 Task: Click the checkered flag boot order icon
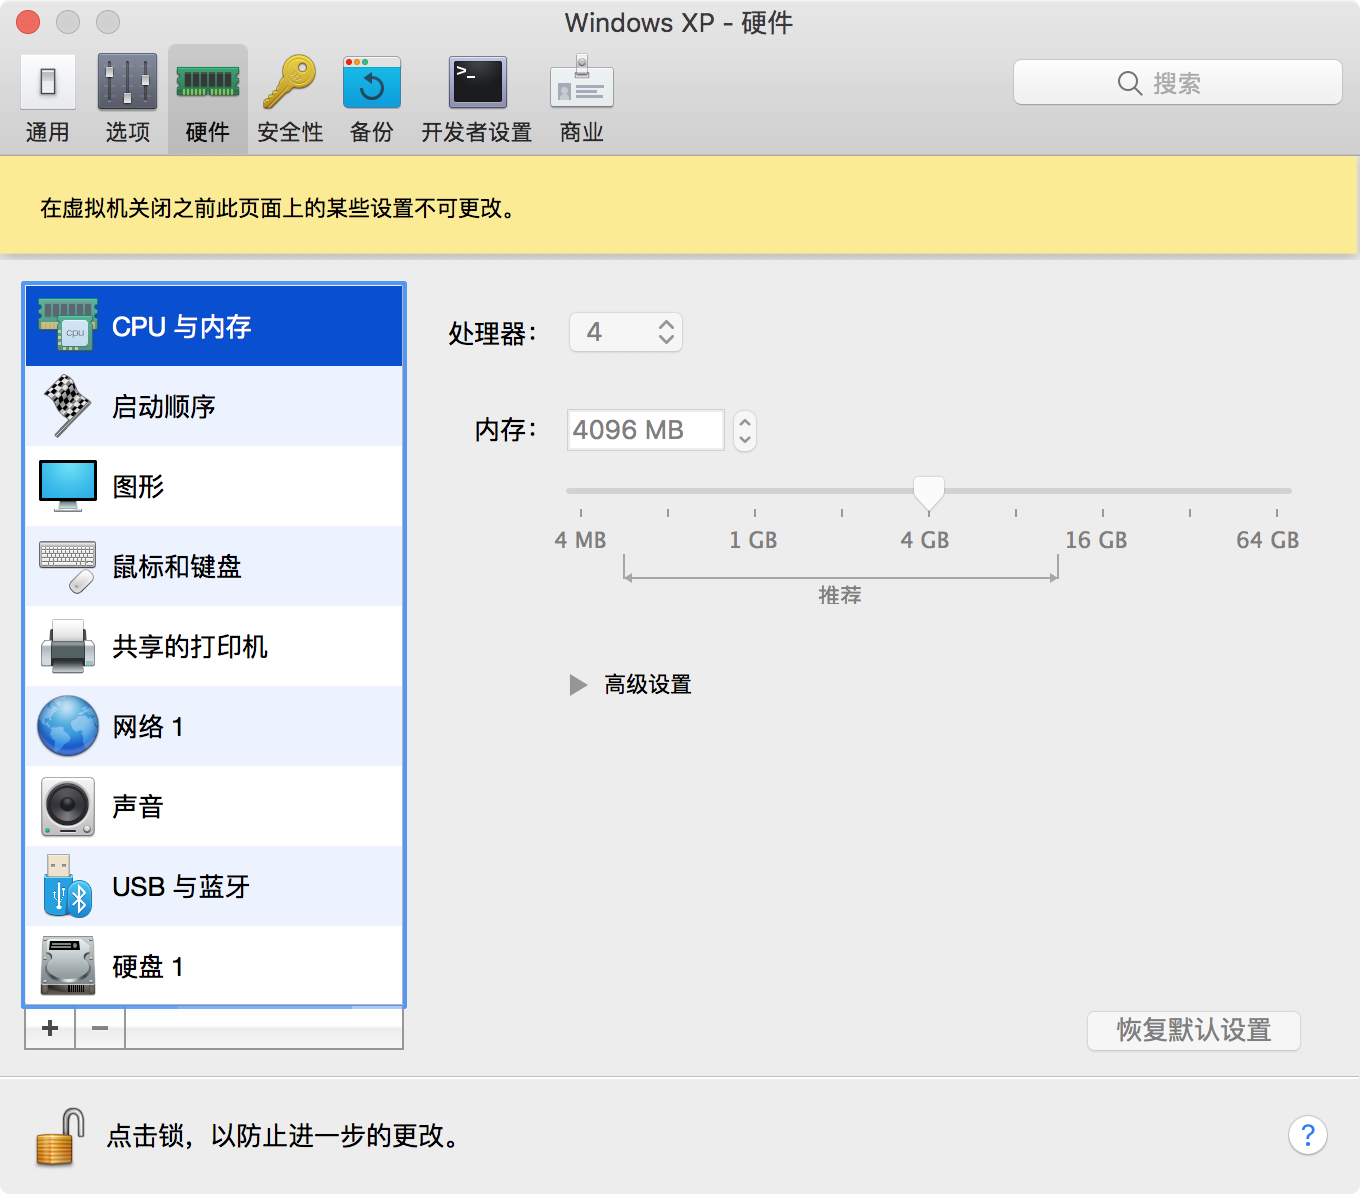[x=67, y=405]
